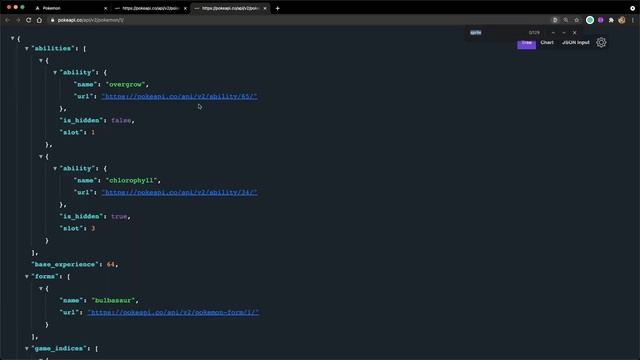The height and width of the screenshot is (360, 640).
Task: Jump to next find result
Action: tap(564, 33)
